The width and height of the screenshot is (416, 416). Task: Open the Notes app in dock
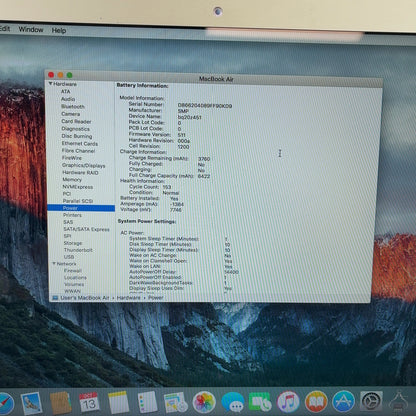pos(118,402)
